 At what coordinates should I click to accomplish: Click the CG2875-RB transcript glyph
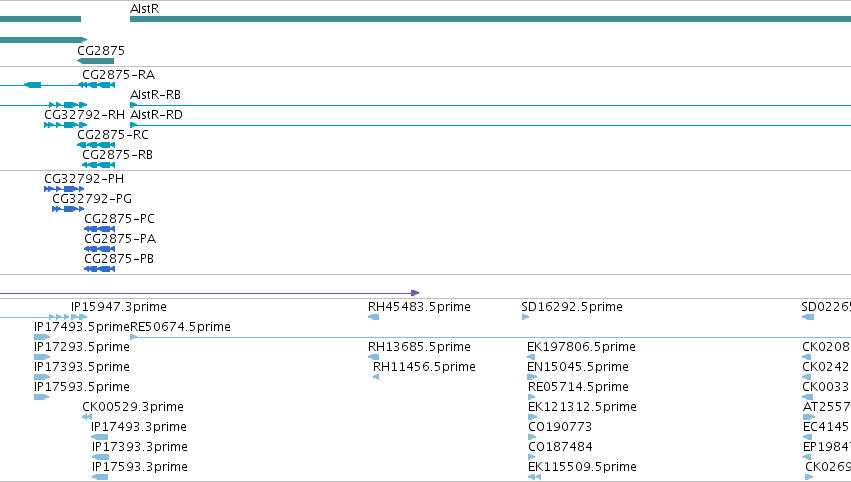point(99,165)
